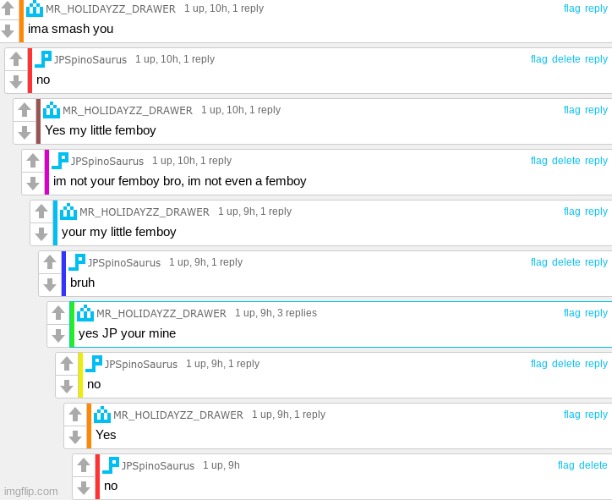The width and height of the screenshot is (612, 500).
Task: Downvote the "your my little femboy" comment
Action: click(41, 233)
